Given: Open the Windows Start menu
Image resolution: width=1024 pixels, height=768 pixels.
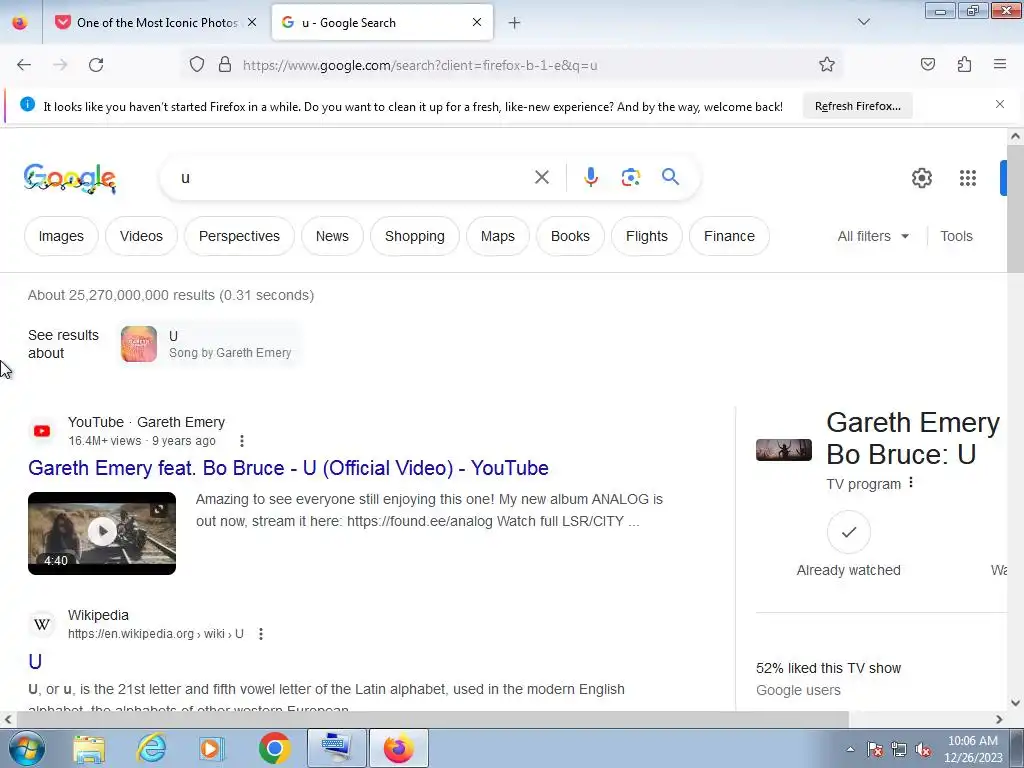Looking at the screenshot, I should [x=27, y=748].
